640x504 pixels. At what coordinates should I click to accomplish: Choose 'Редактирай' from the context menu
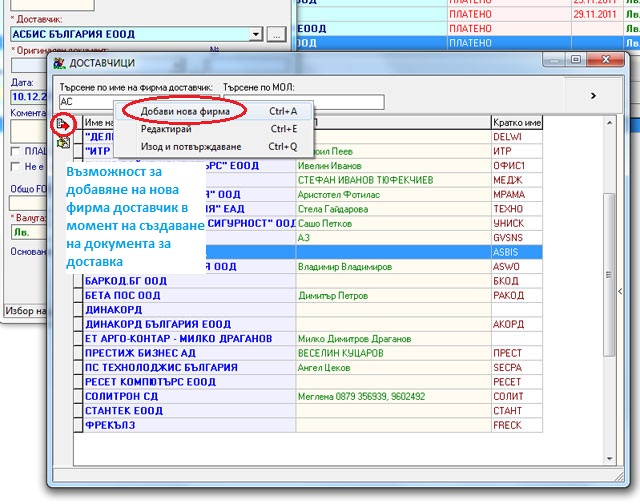click(x=214, y=129)
